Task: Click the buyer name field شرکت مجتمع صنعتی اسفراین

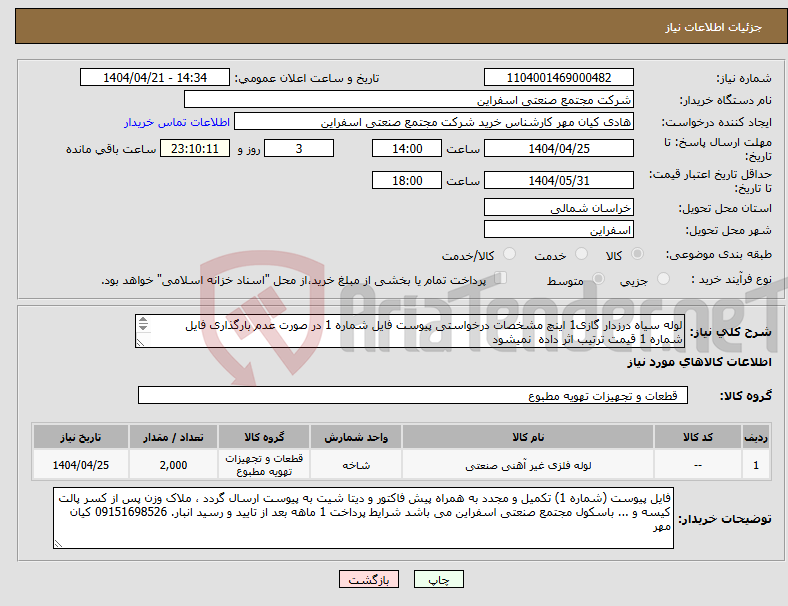Action: point(409,99)
